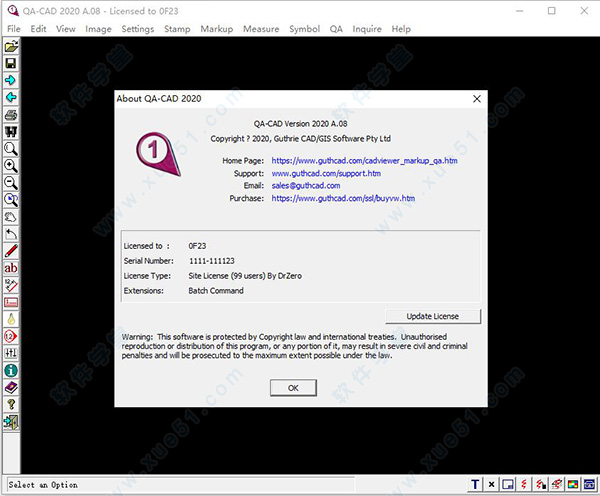Screen dimensions: 600x496
Task: Close the About QA-CAD 2020 dialog
Action: (x=477, y=99)
